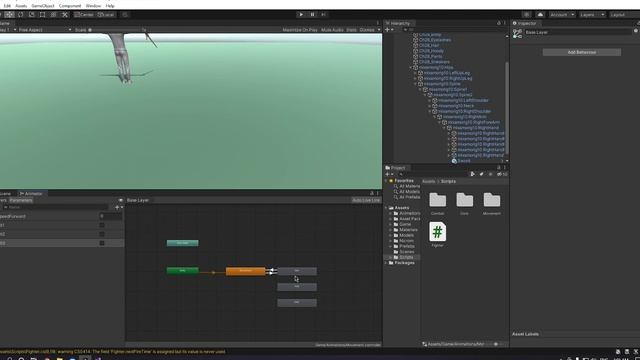Lock the Animator panel
This screenshot has width=640, height=360.
coord(371,193)
